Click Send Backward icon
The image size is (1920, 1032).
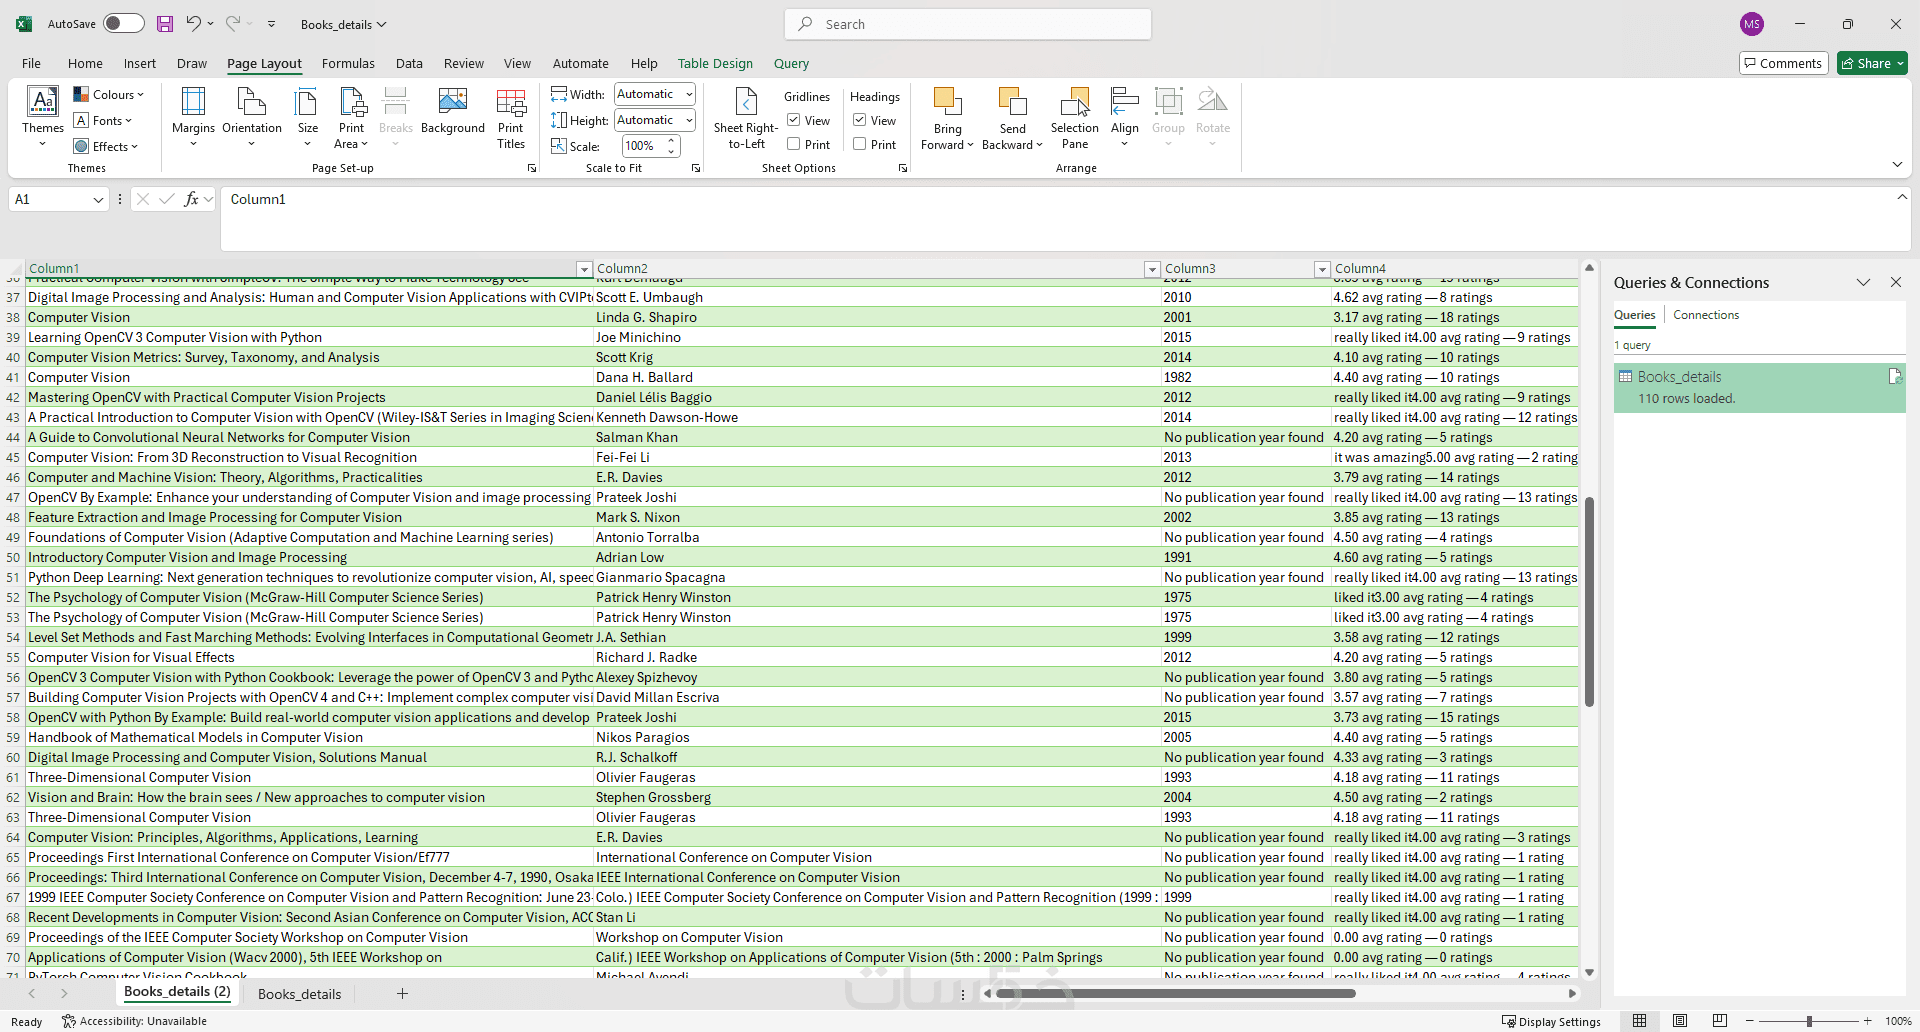[1012, 101]
